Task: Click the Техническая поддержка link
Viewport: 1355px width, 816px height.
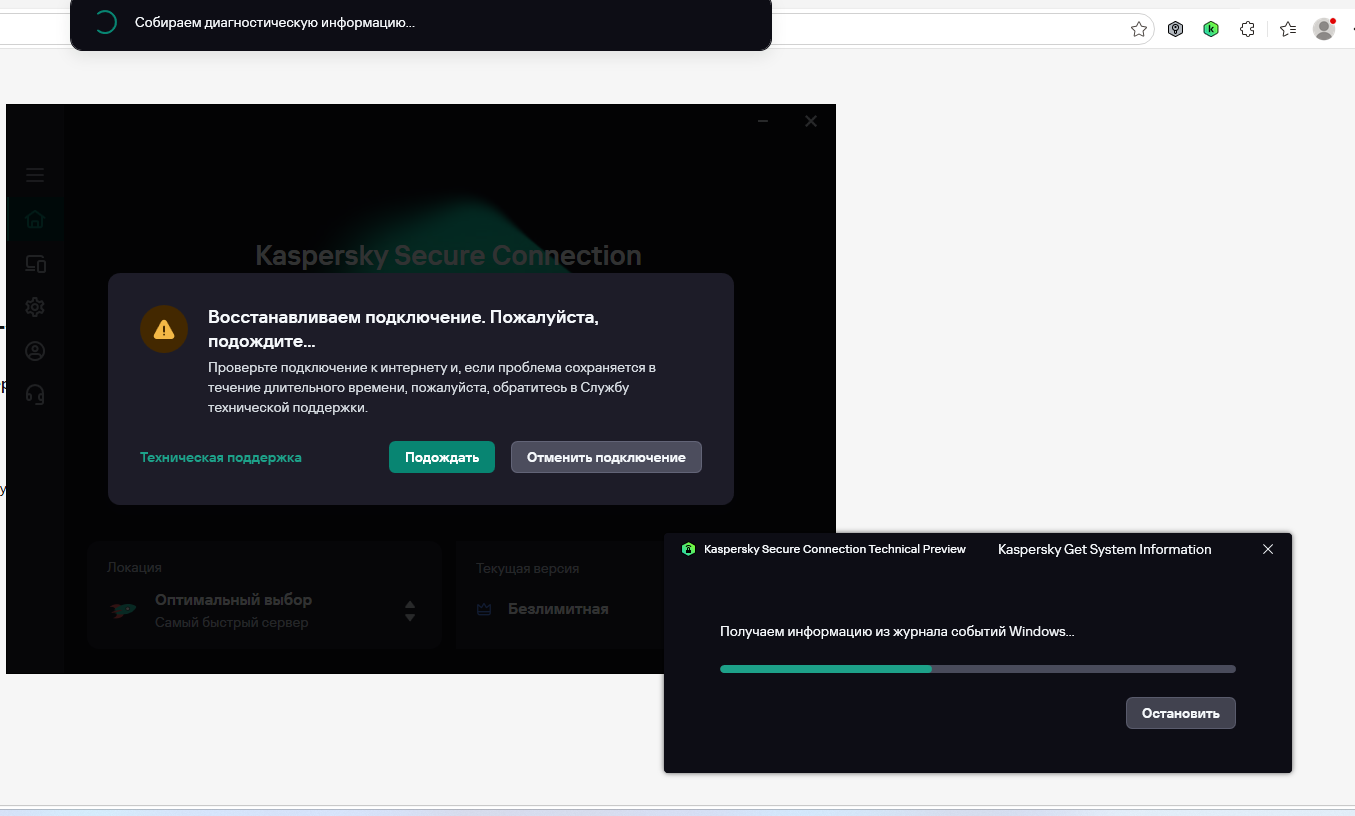Action: (221, 457)
